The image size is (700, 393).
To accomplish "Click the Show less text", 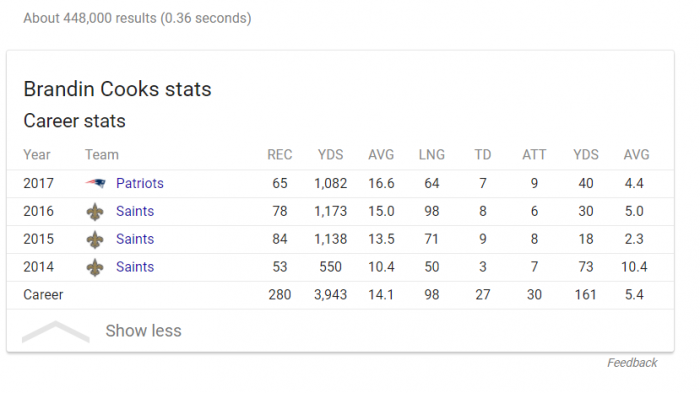I will coord(143,331).
